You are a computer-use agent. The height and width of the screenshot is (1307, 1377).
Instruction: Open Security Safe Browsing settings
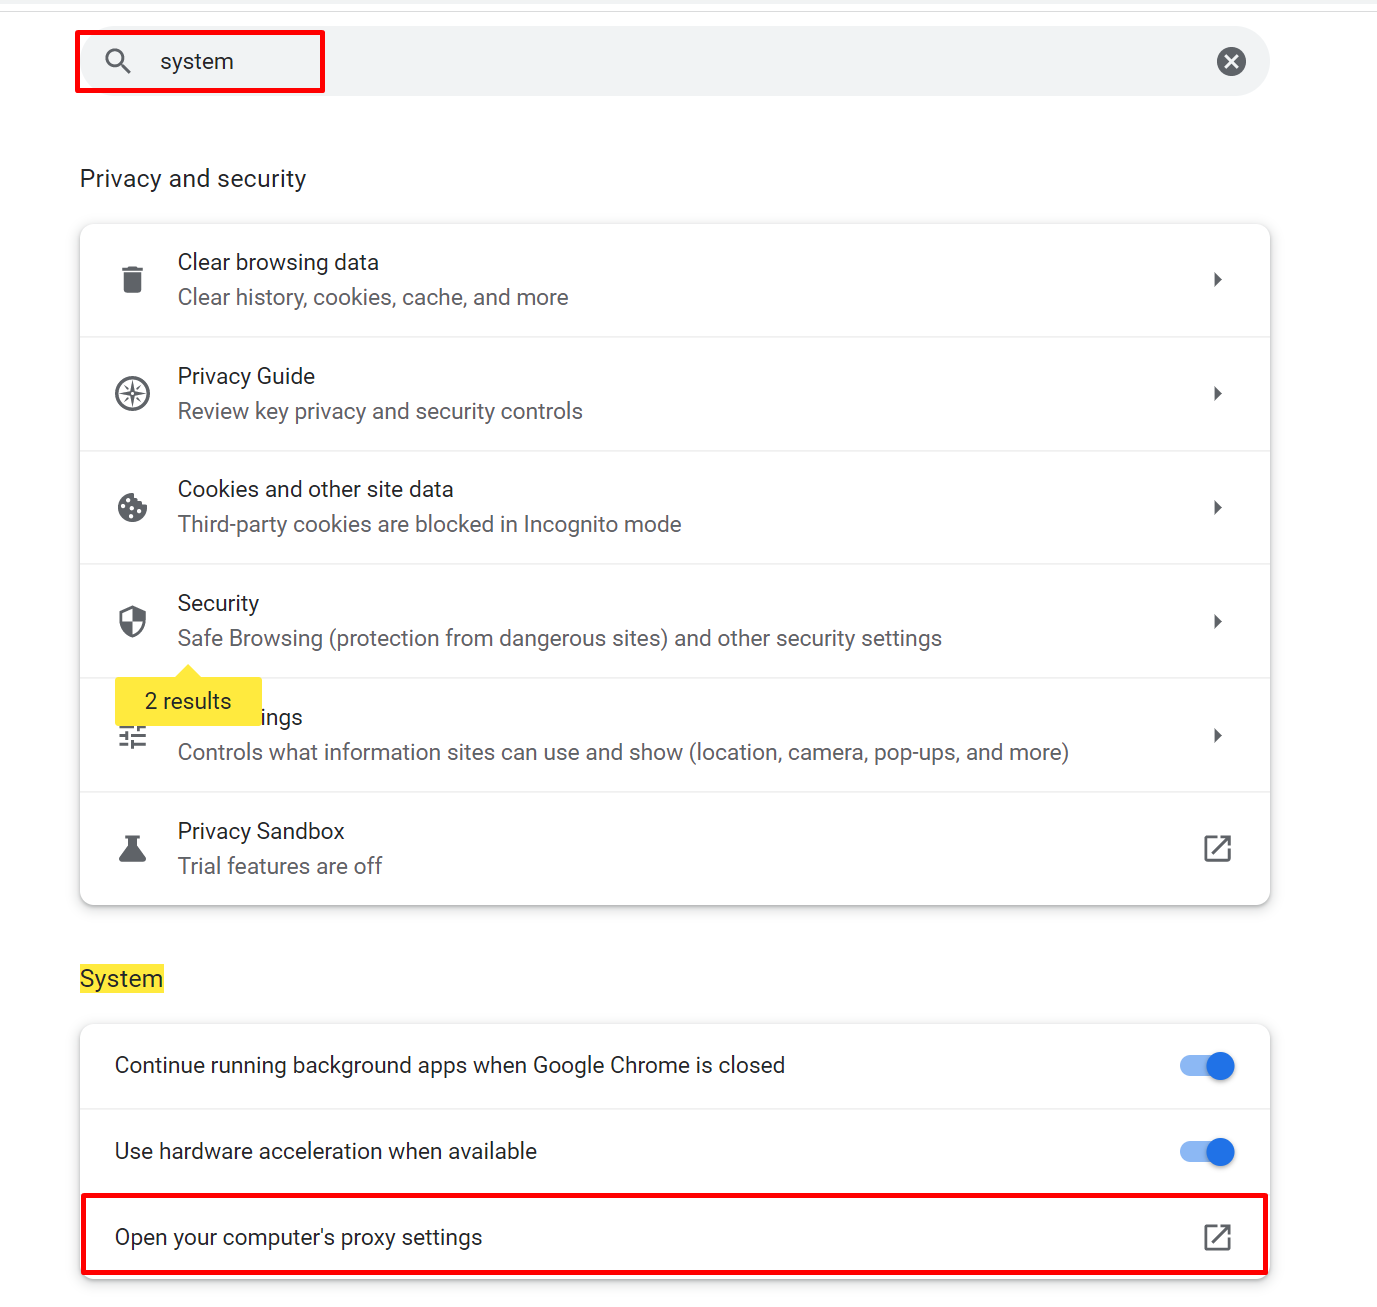pyautogui.click(x=675, y=622)
